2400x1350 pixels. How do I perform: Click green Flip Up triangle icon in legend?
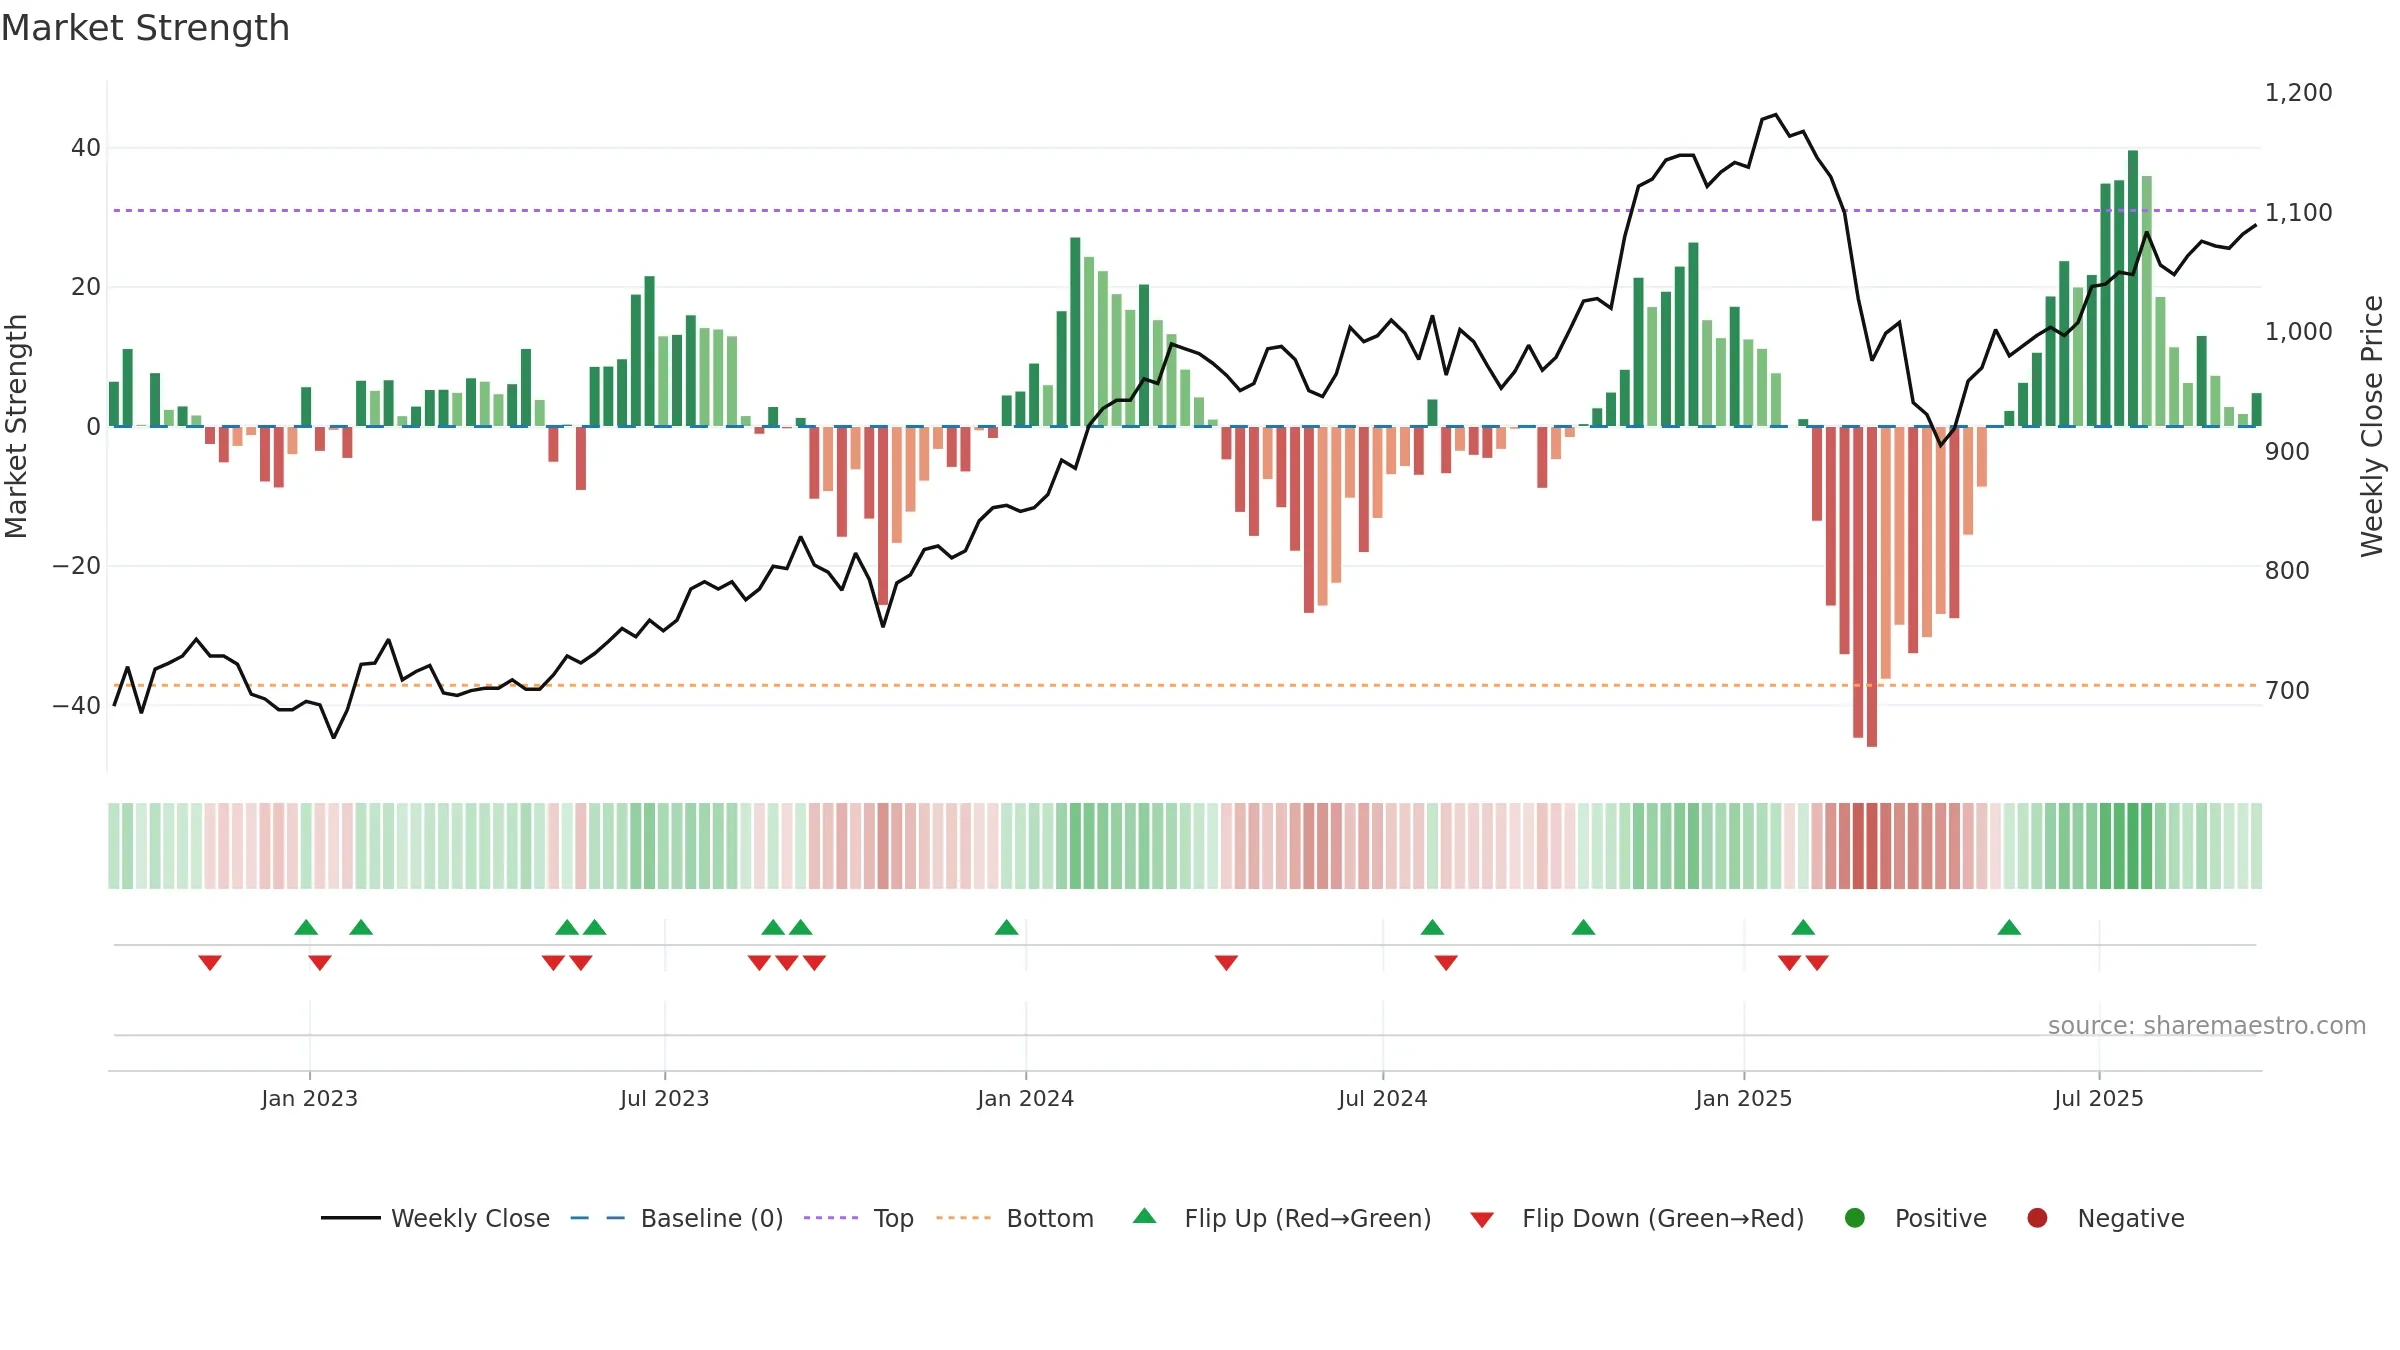point(1145,1216)
